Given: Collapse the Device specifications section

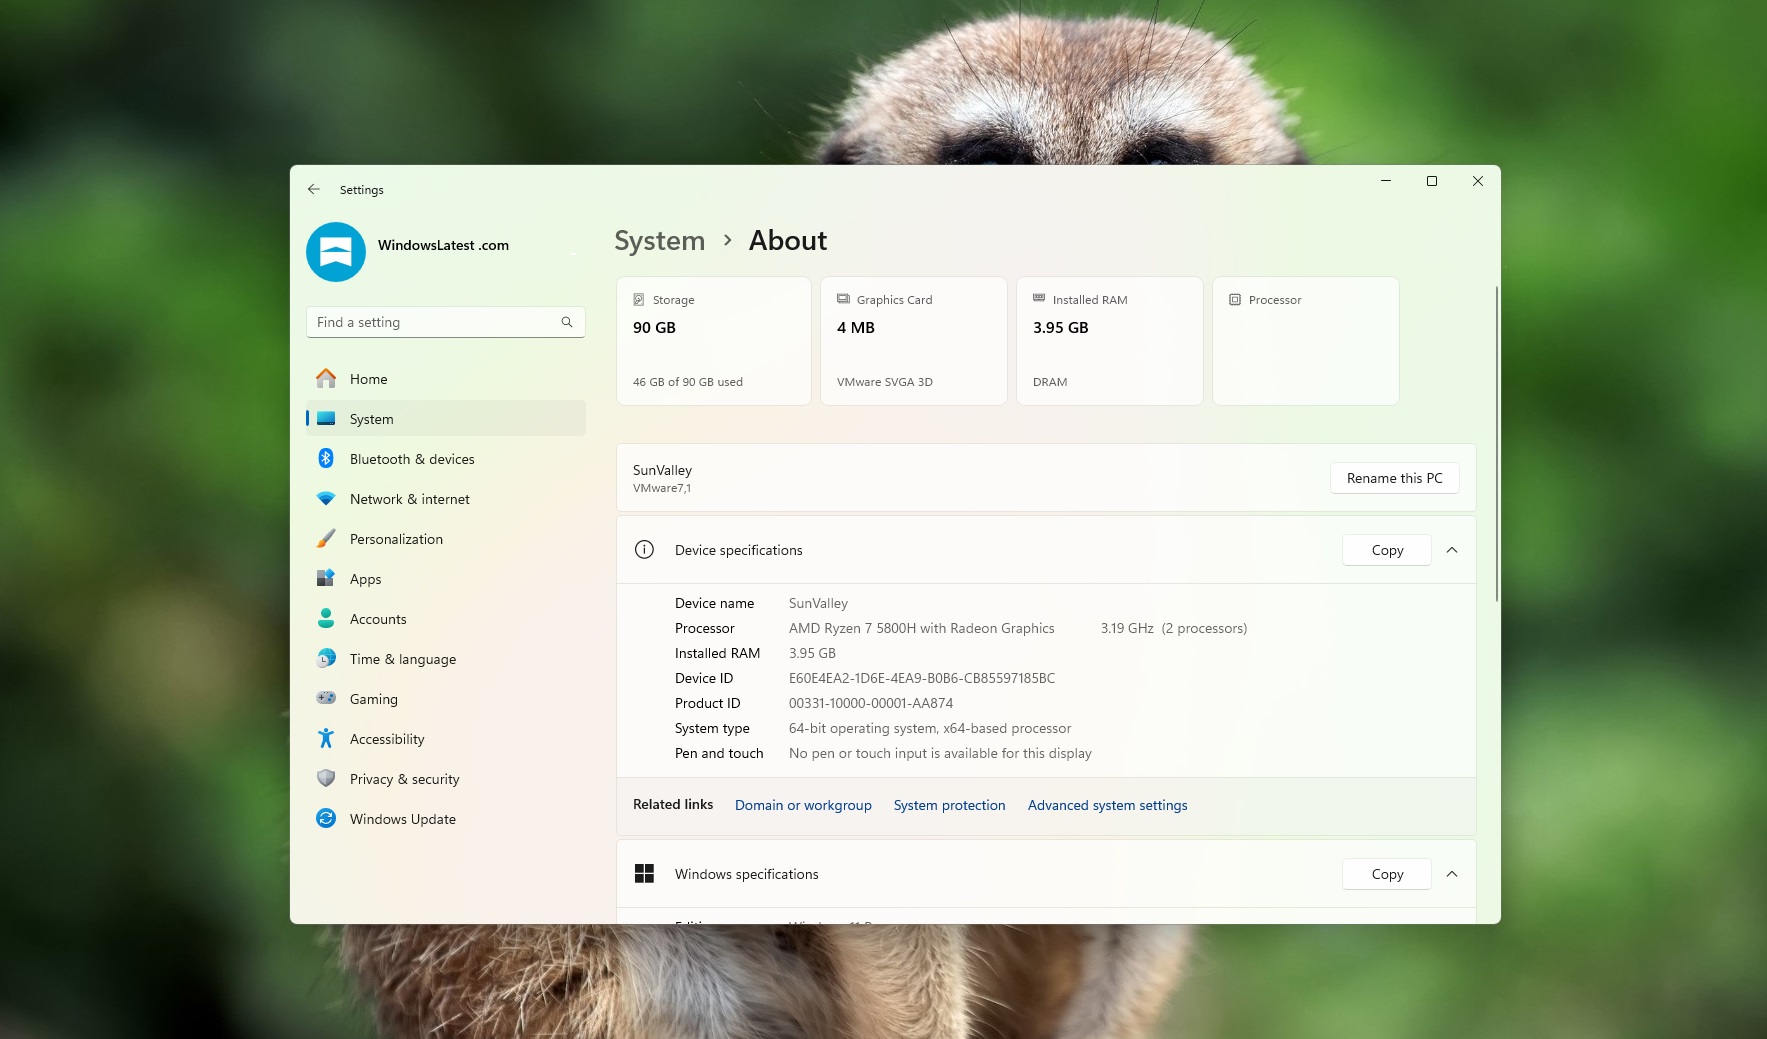Looking at the screenshot, I should point(1452,550).
